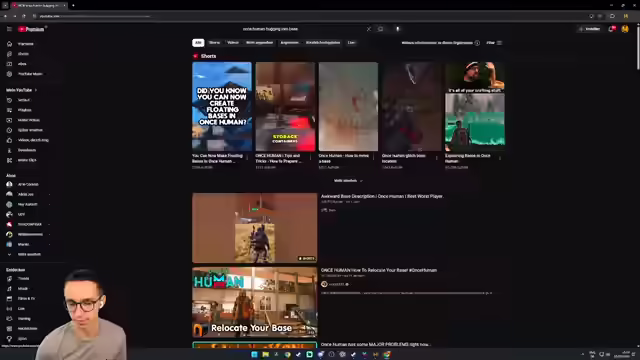Viewport: 640px width, 360px height.
Task: Select the Angesehen filter chip
Action: click(289, 42)
